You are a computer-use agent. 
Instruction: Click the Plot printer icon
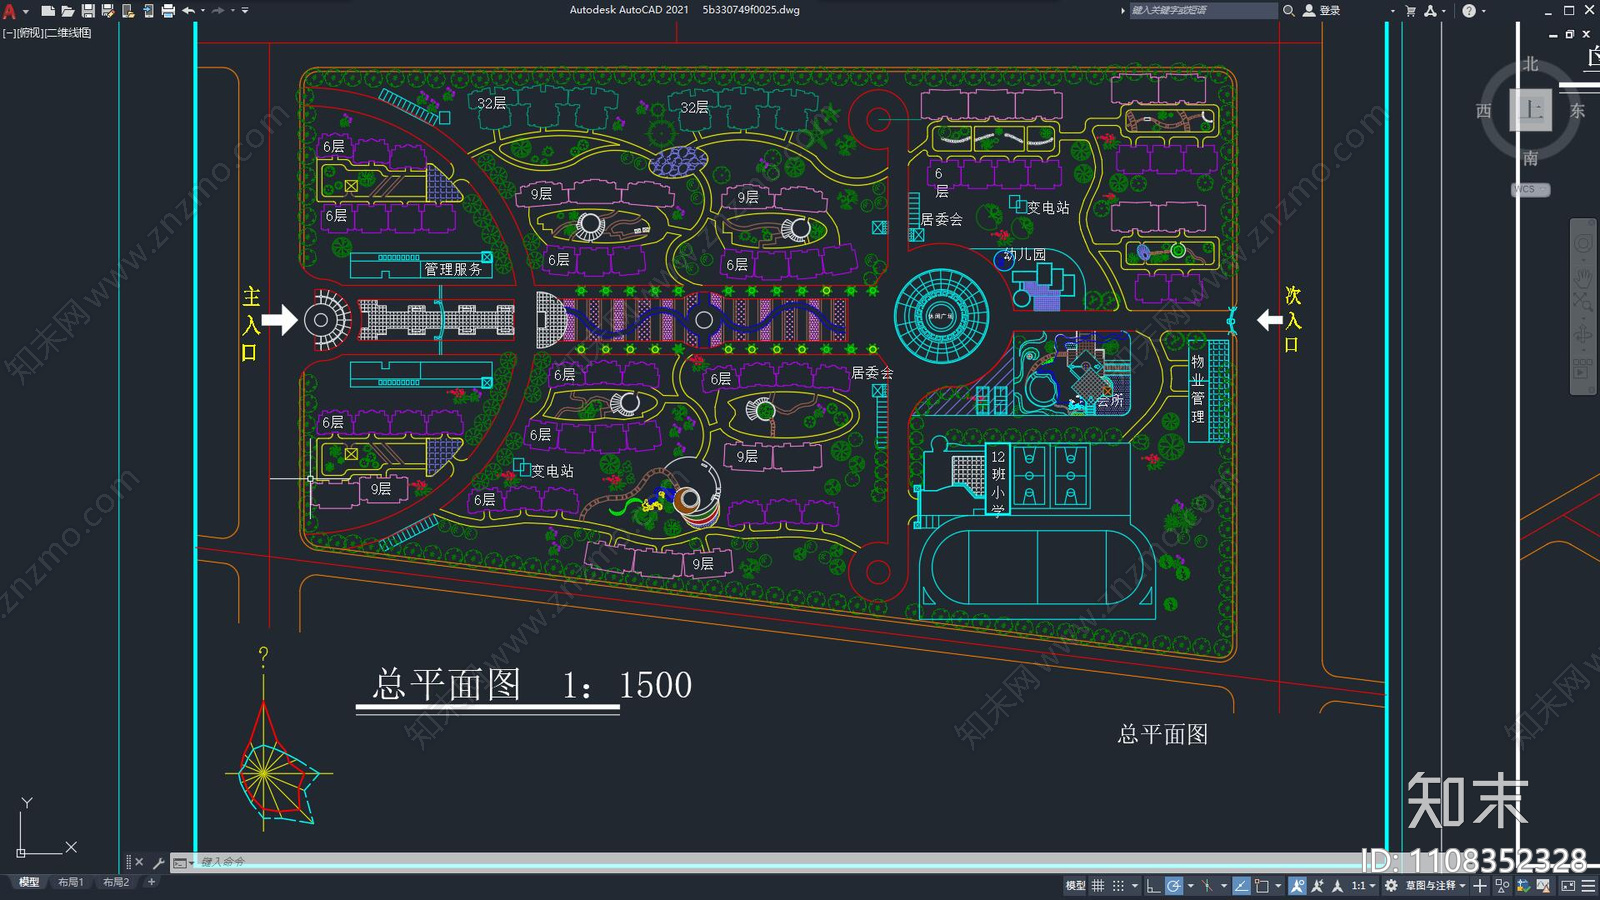(x=168, y=11)
